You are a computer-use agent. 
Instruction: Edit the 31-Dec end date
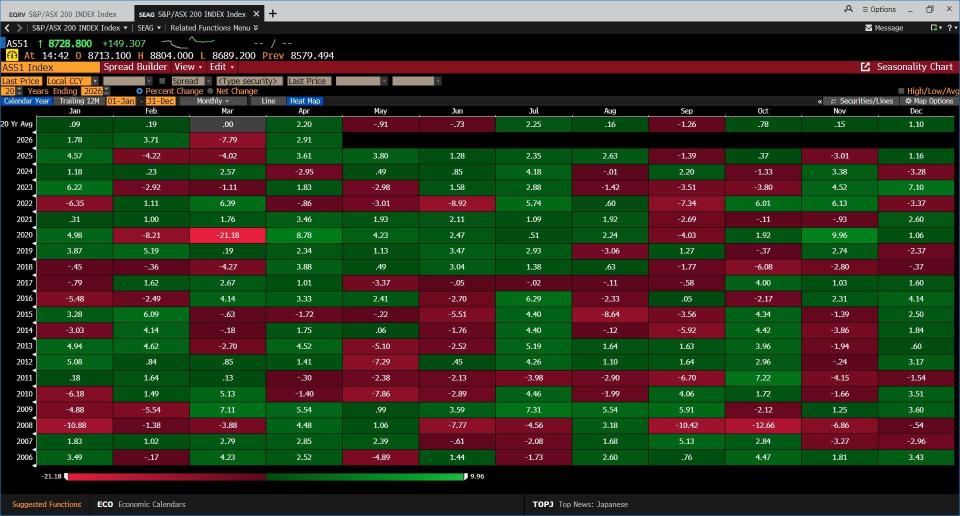coord(160,101)
